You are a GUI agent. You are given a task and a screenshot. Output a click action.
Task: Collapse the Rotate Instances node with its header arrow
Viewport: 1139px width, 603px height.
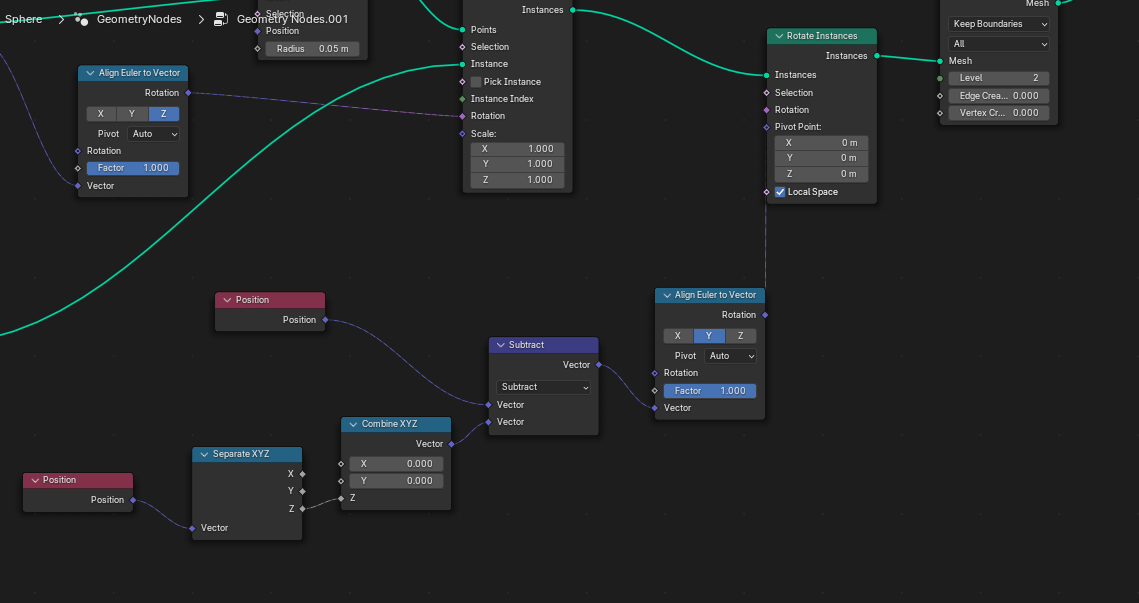tap(777, 36)
